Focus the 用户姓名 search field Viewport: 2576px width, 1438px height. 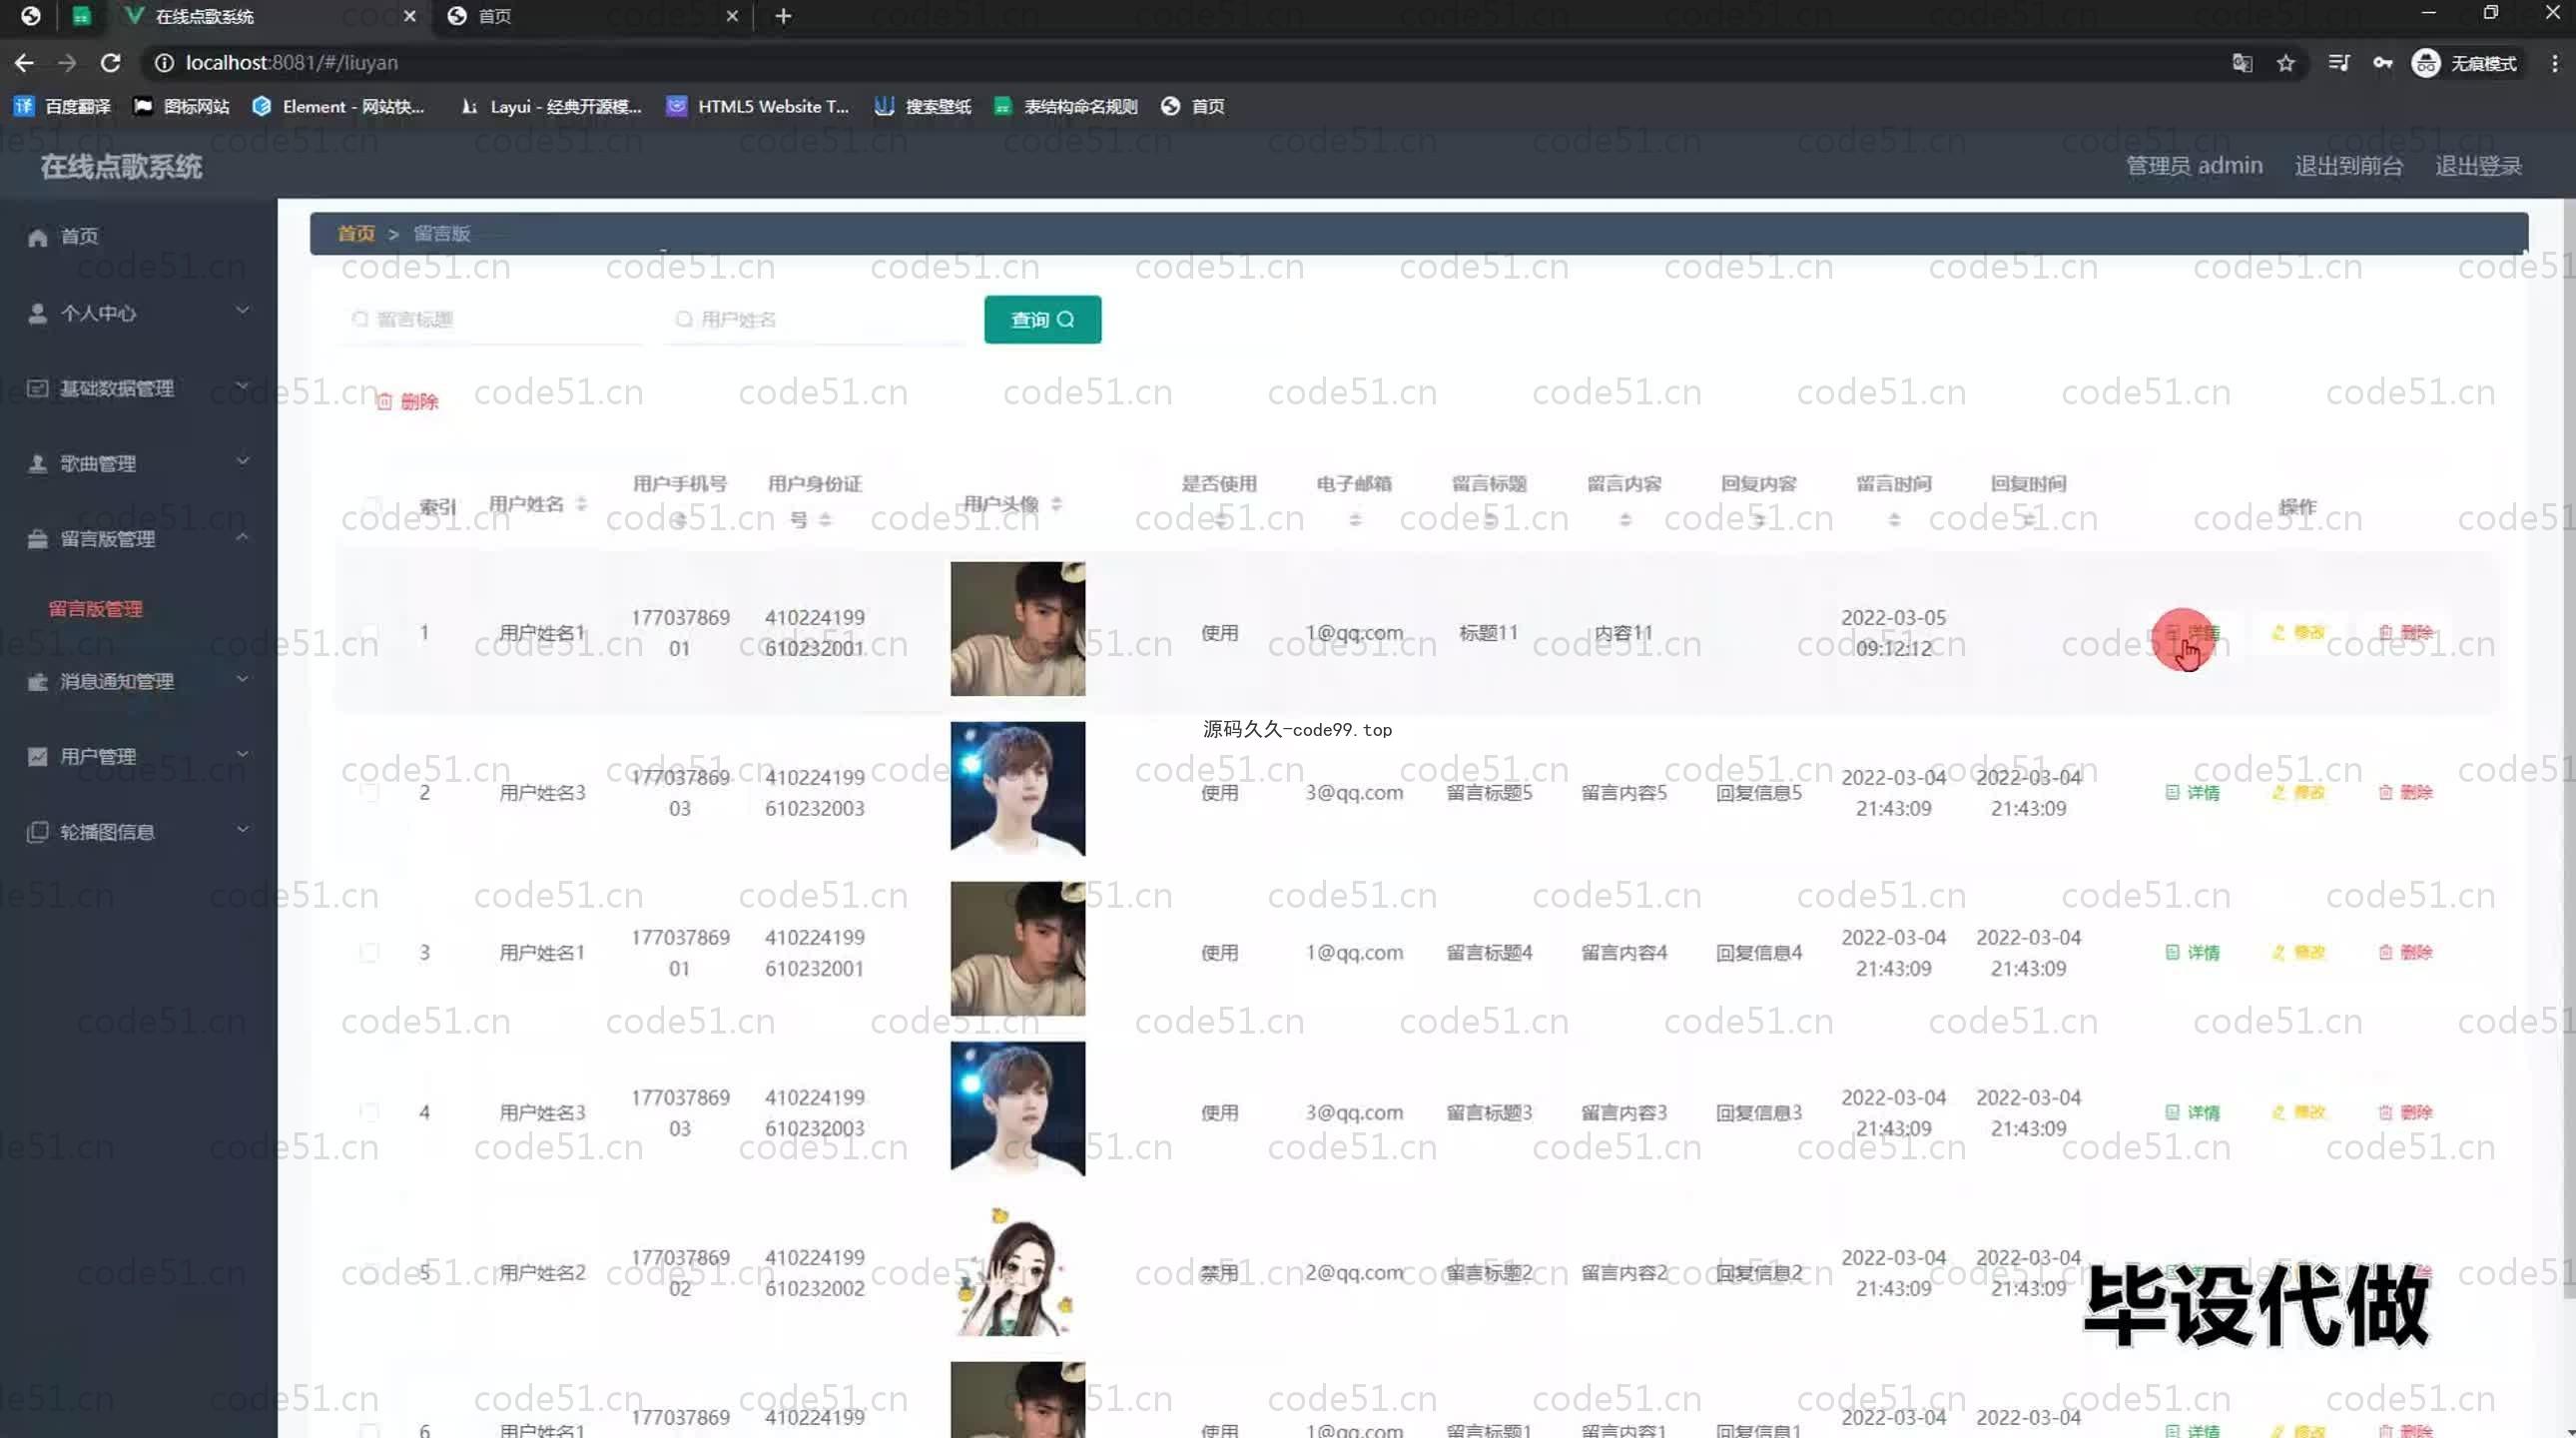814,319
